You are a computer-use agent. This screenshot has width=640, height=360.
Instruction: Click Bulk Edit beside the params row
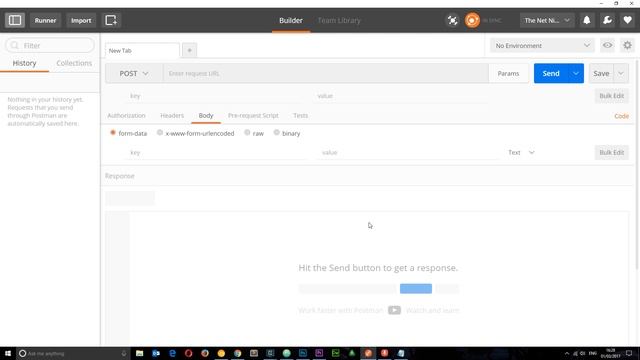[x=611, y=96]
